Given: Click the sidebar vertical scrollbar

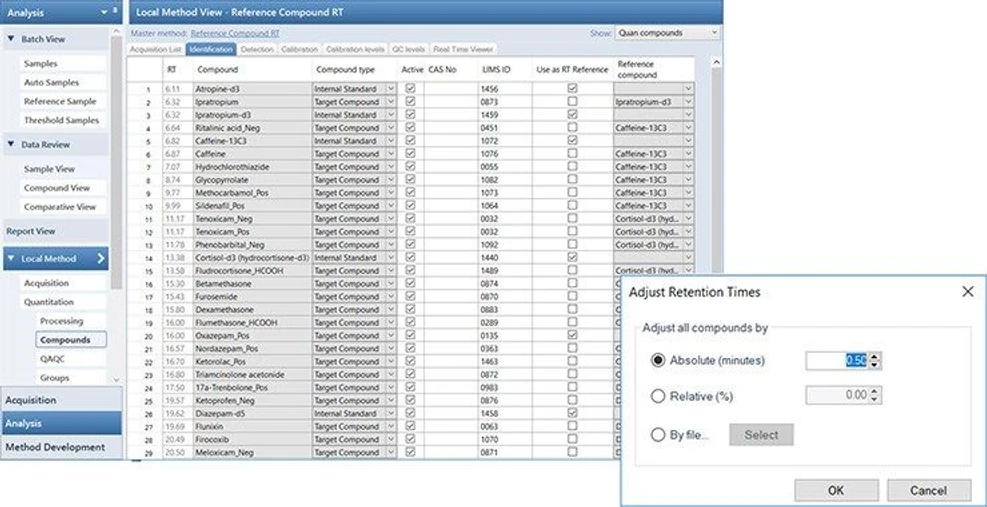Looking at the screenshot, I should tap(116, 162).
